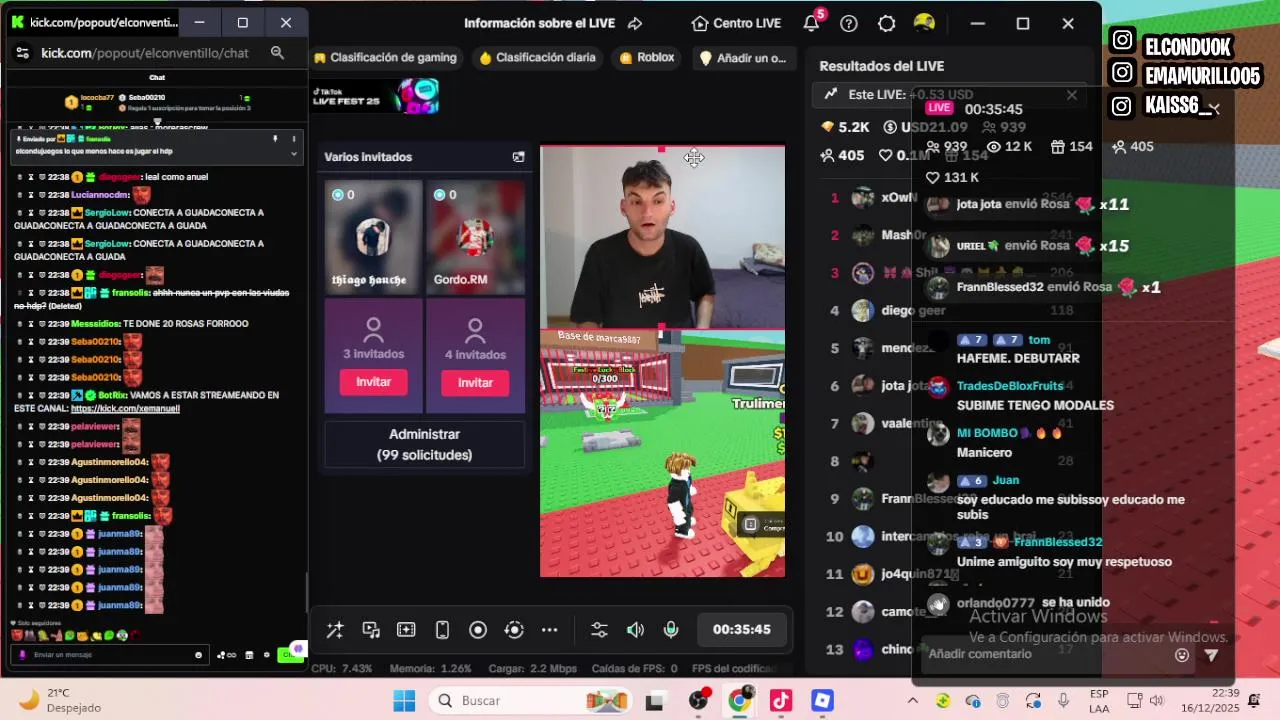This screenshot has height=720, width=1280.
Task: Open the audio mixer sliders icon
Action: pyautogui.click(x=599, y=630)
